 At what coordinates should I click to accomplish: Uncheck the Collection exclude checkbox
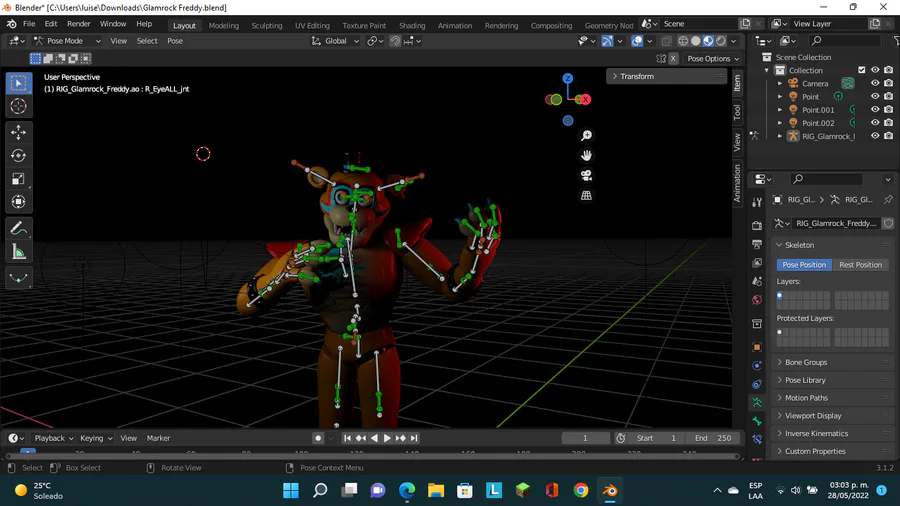click(862, 70)
